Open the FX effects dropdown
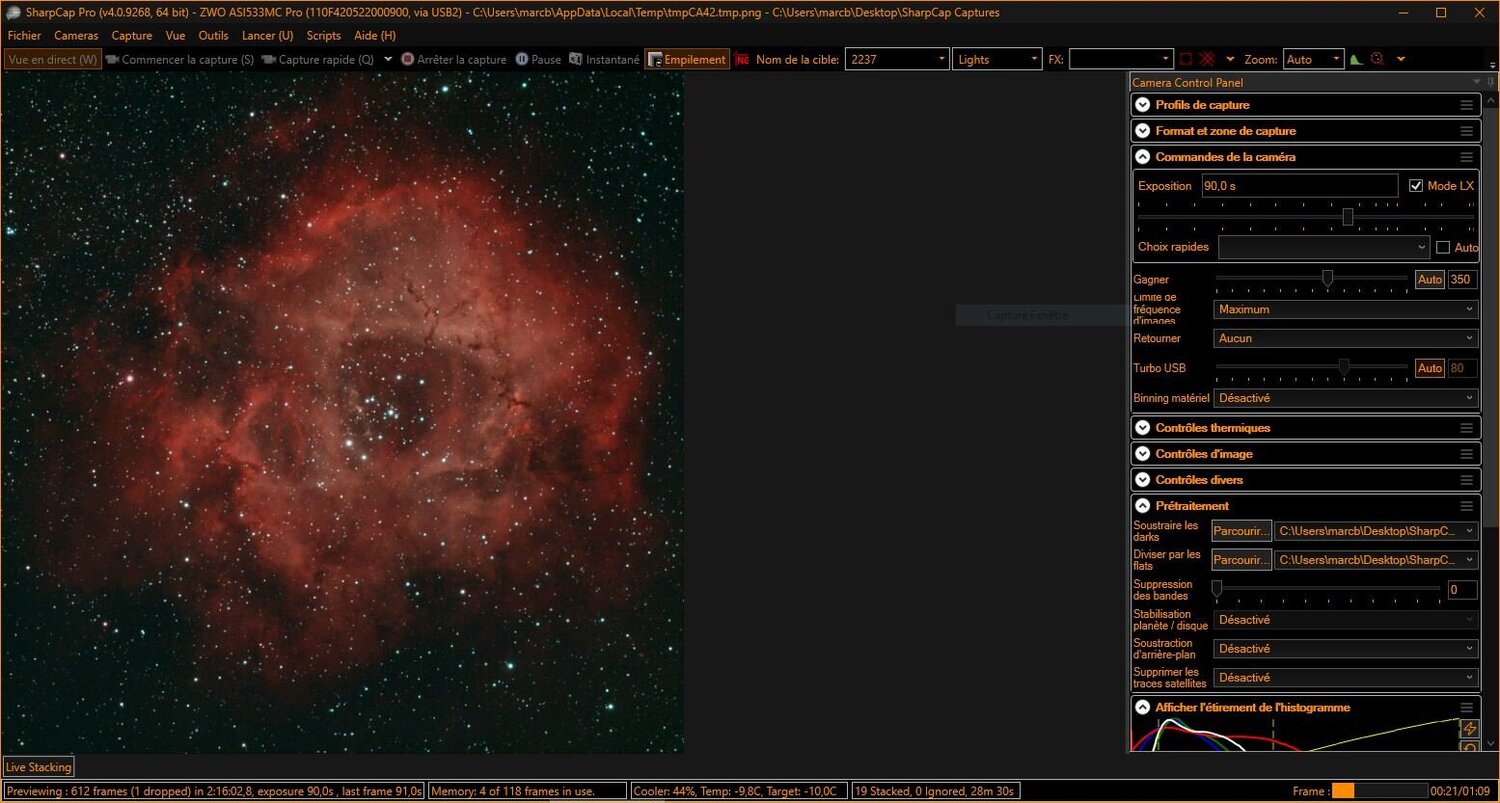The width and height of the screenshot is (1500, 803). pos(1120,60)
